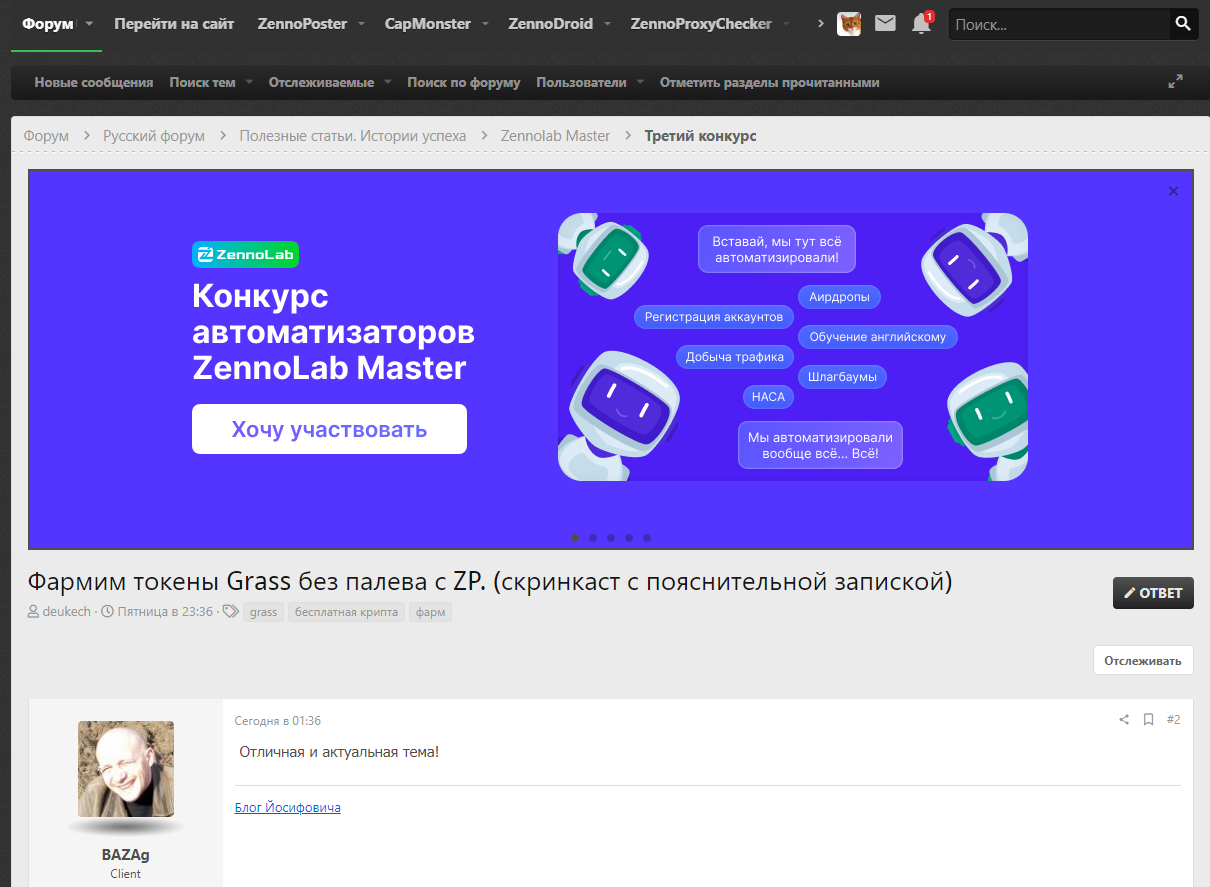Expand the ZennoPoster dropdown arrow
Image resolution: width=1210 pixels, height=887 pixels.
(x=361, y=24)
